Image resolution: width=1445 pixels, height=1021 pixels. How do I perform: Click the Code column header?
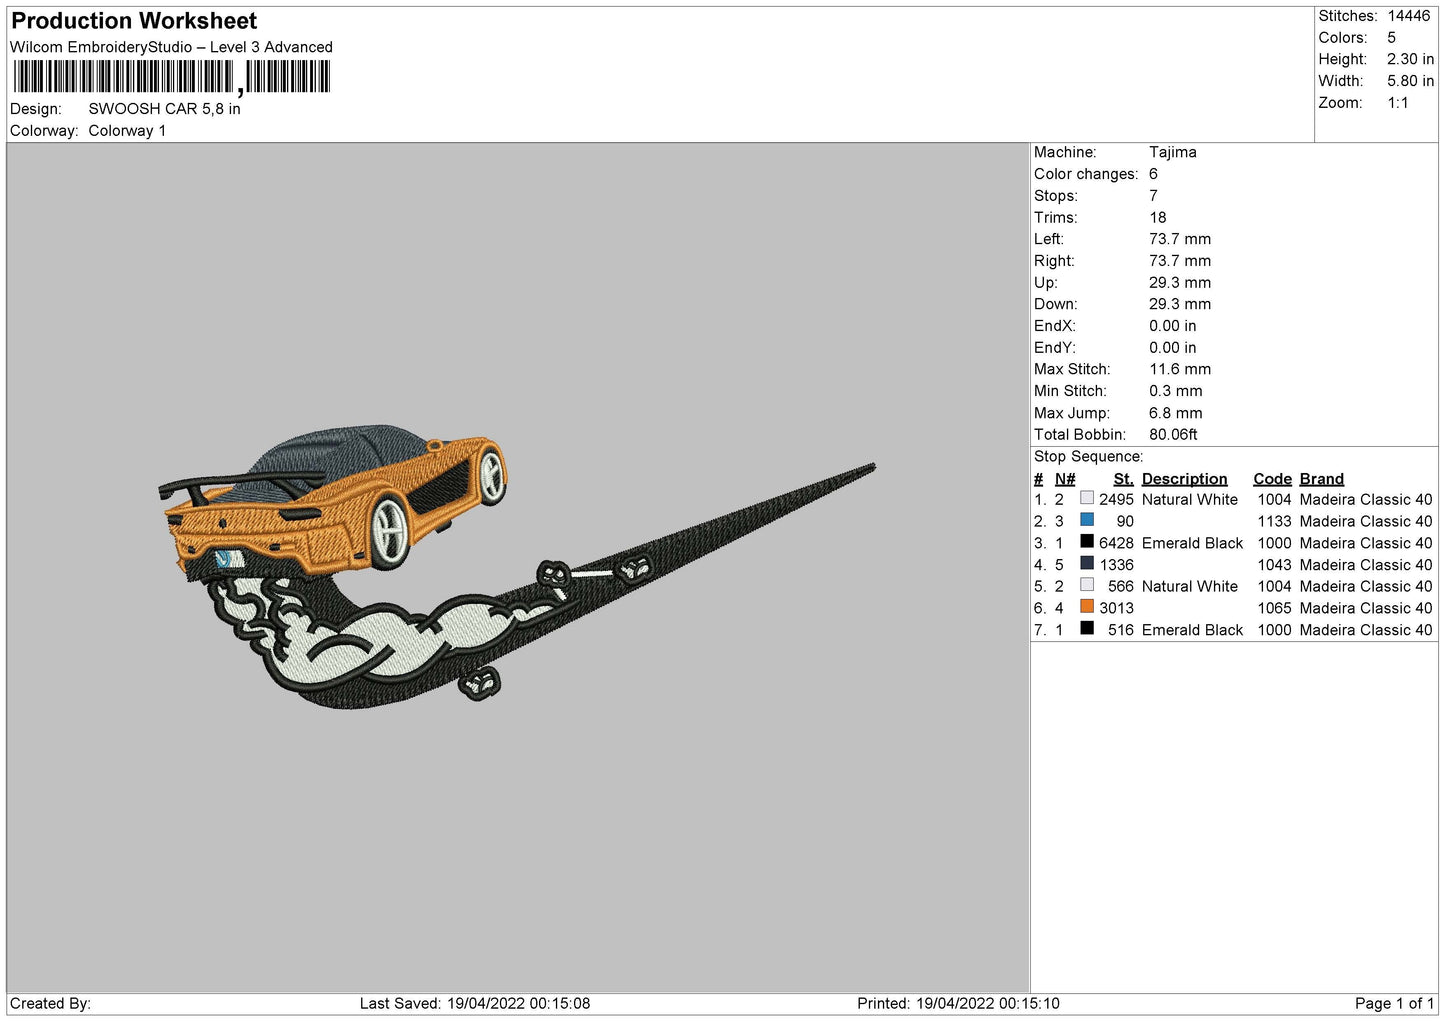1272,479
